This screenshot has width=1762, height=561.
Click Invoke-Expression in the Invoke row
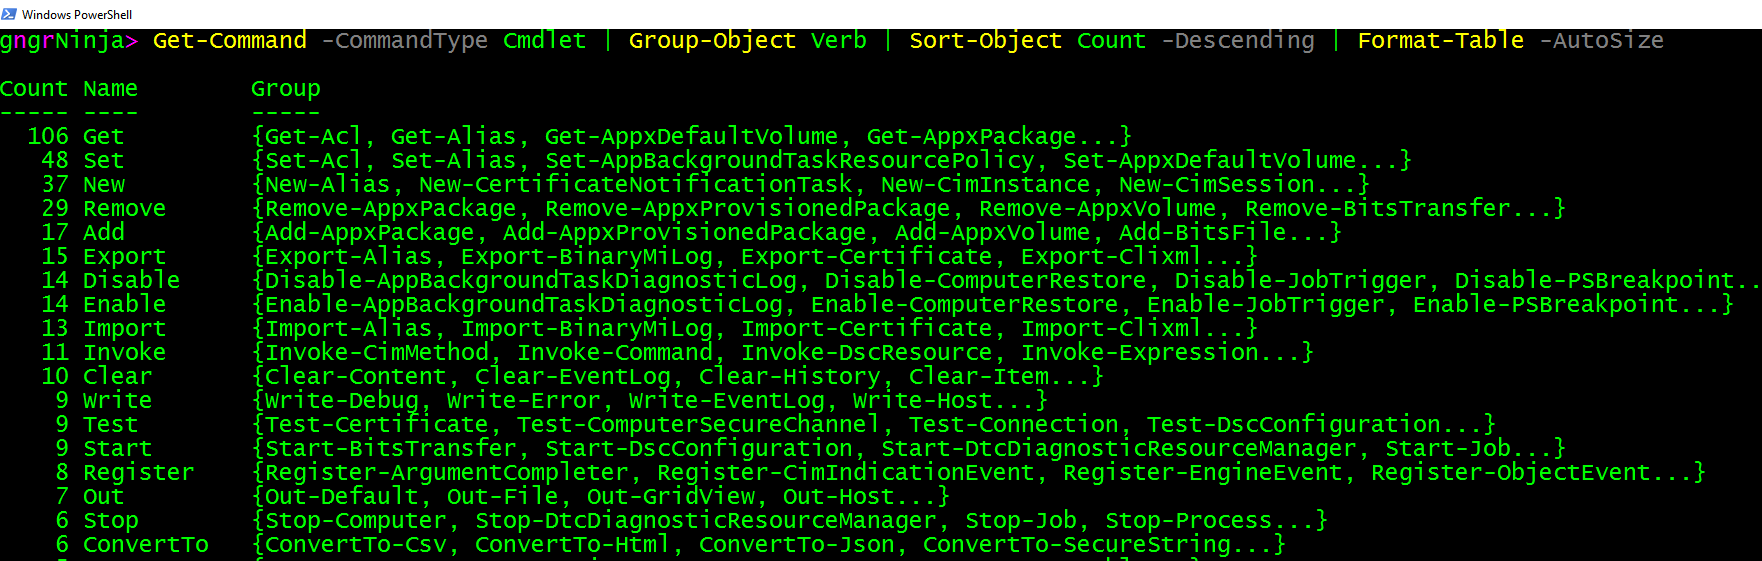(x=1139, y=353)
